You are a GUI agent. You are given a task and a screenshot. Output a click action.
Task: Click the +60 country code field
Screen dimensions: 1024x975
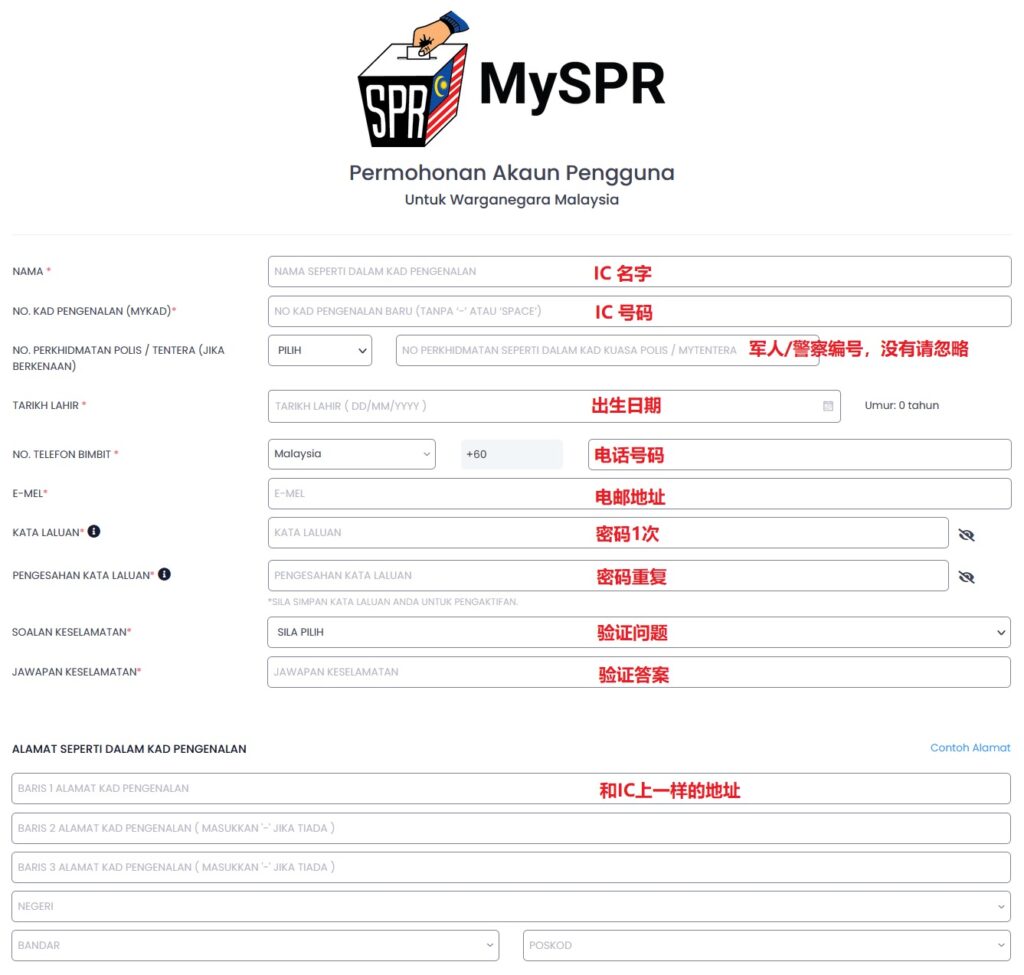coord(511,454)
